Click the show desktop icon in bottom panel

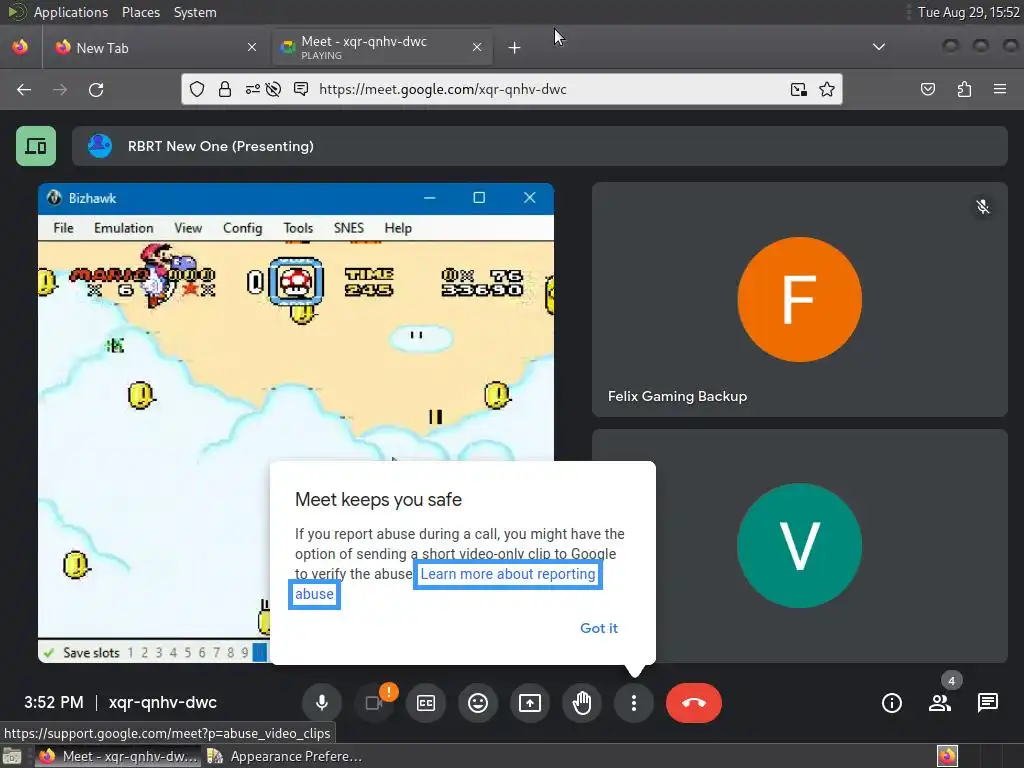12,756
